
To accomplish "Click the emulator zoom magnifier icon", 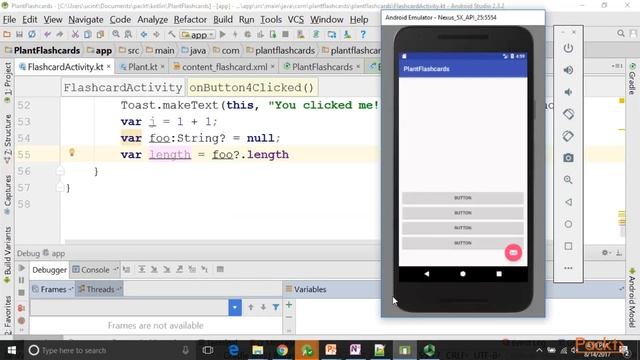I will pyautogui.click(x=568, y=180).
